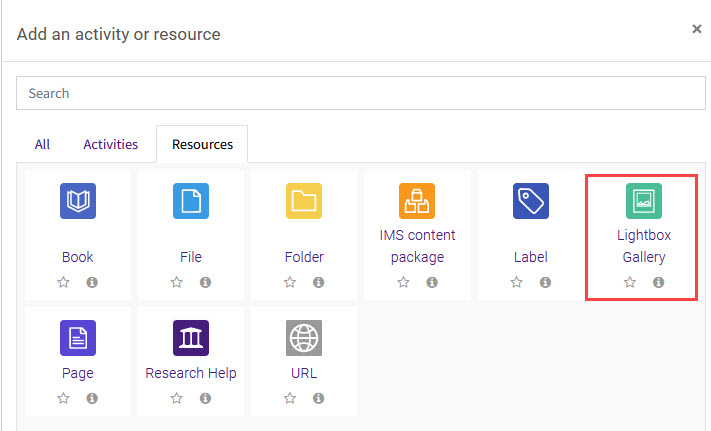Star Lightbox Gallery as a favourite
Image resolution: width=711 pixels, height=431 pixels.
pos(630,282)
